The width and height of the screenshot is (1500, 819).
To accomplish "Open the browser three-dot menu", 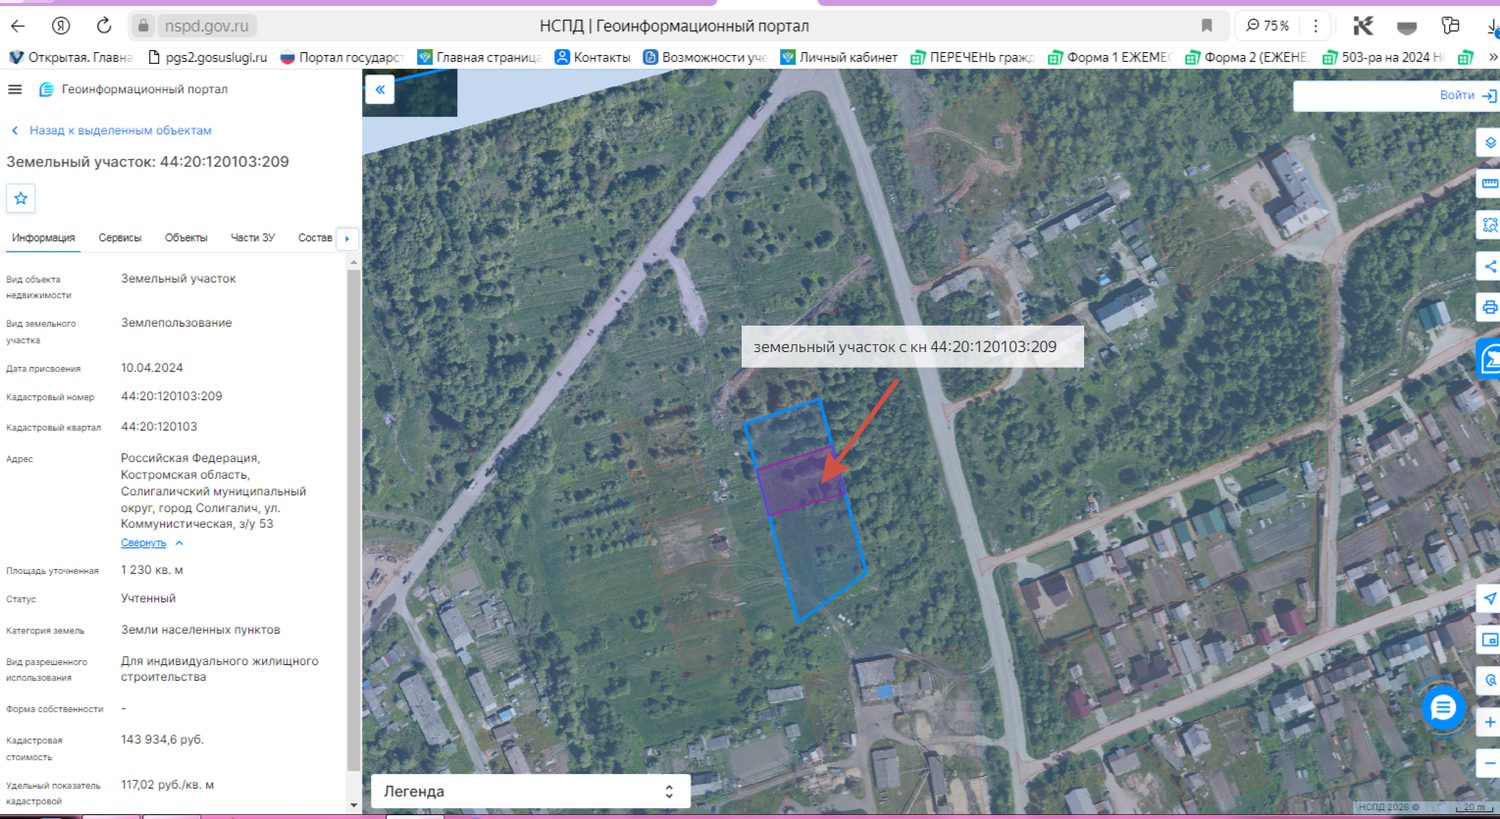I will (x=1316, y=26).
